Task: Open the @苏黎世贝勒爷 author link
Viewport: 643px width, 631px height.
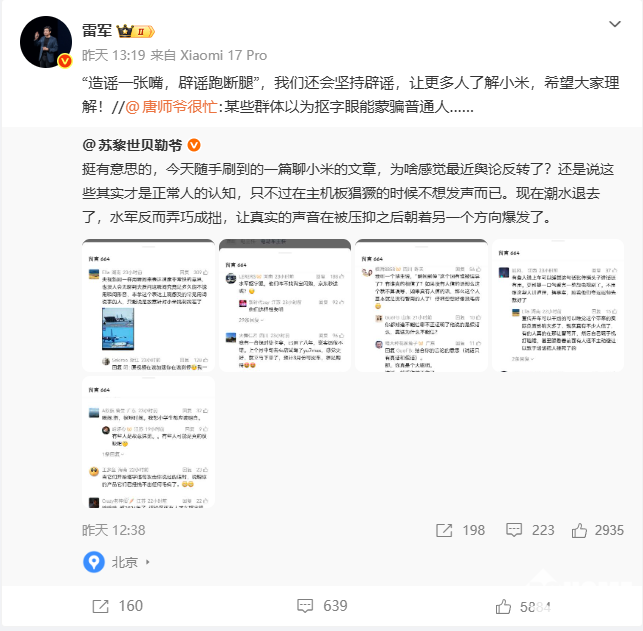Action: [132, 145]
